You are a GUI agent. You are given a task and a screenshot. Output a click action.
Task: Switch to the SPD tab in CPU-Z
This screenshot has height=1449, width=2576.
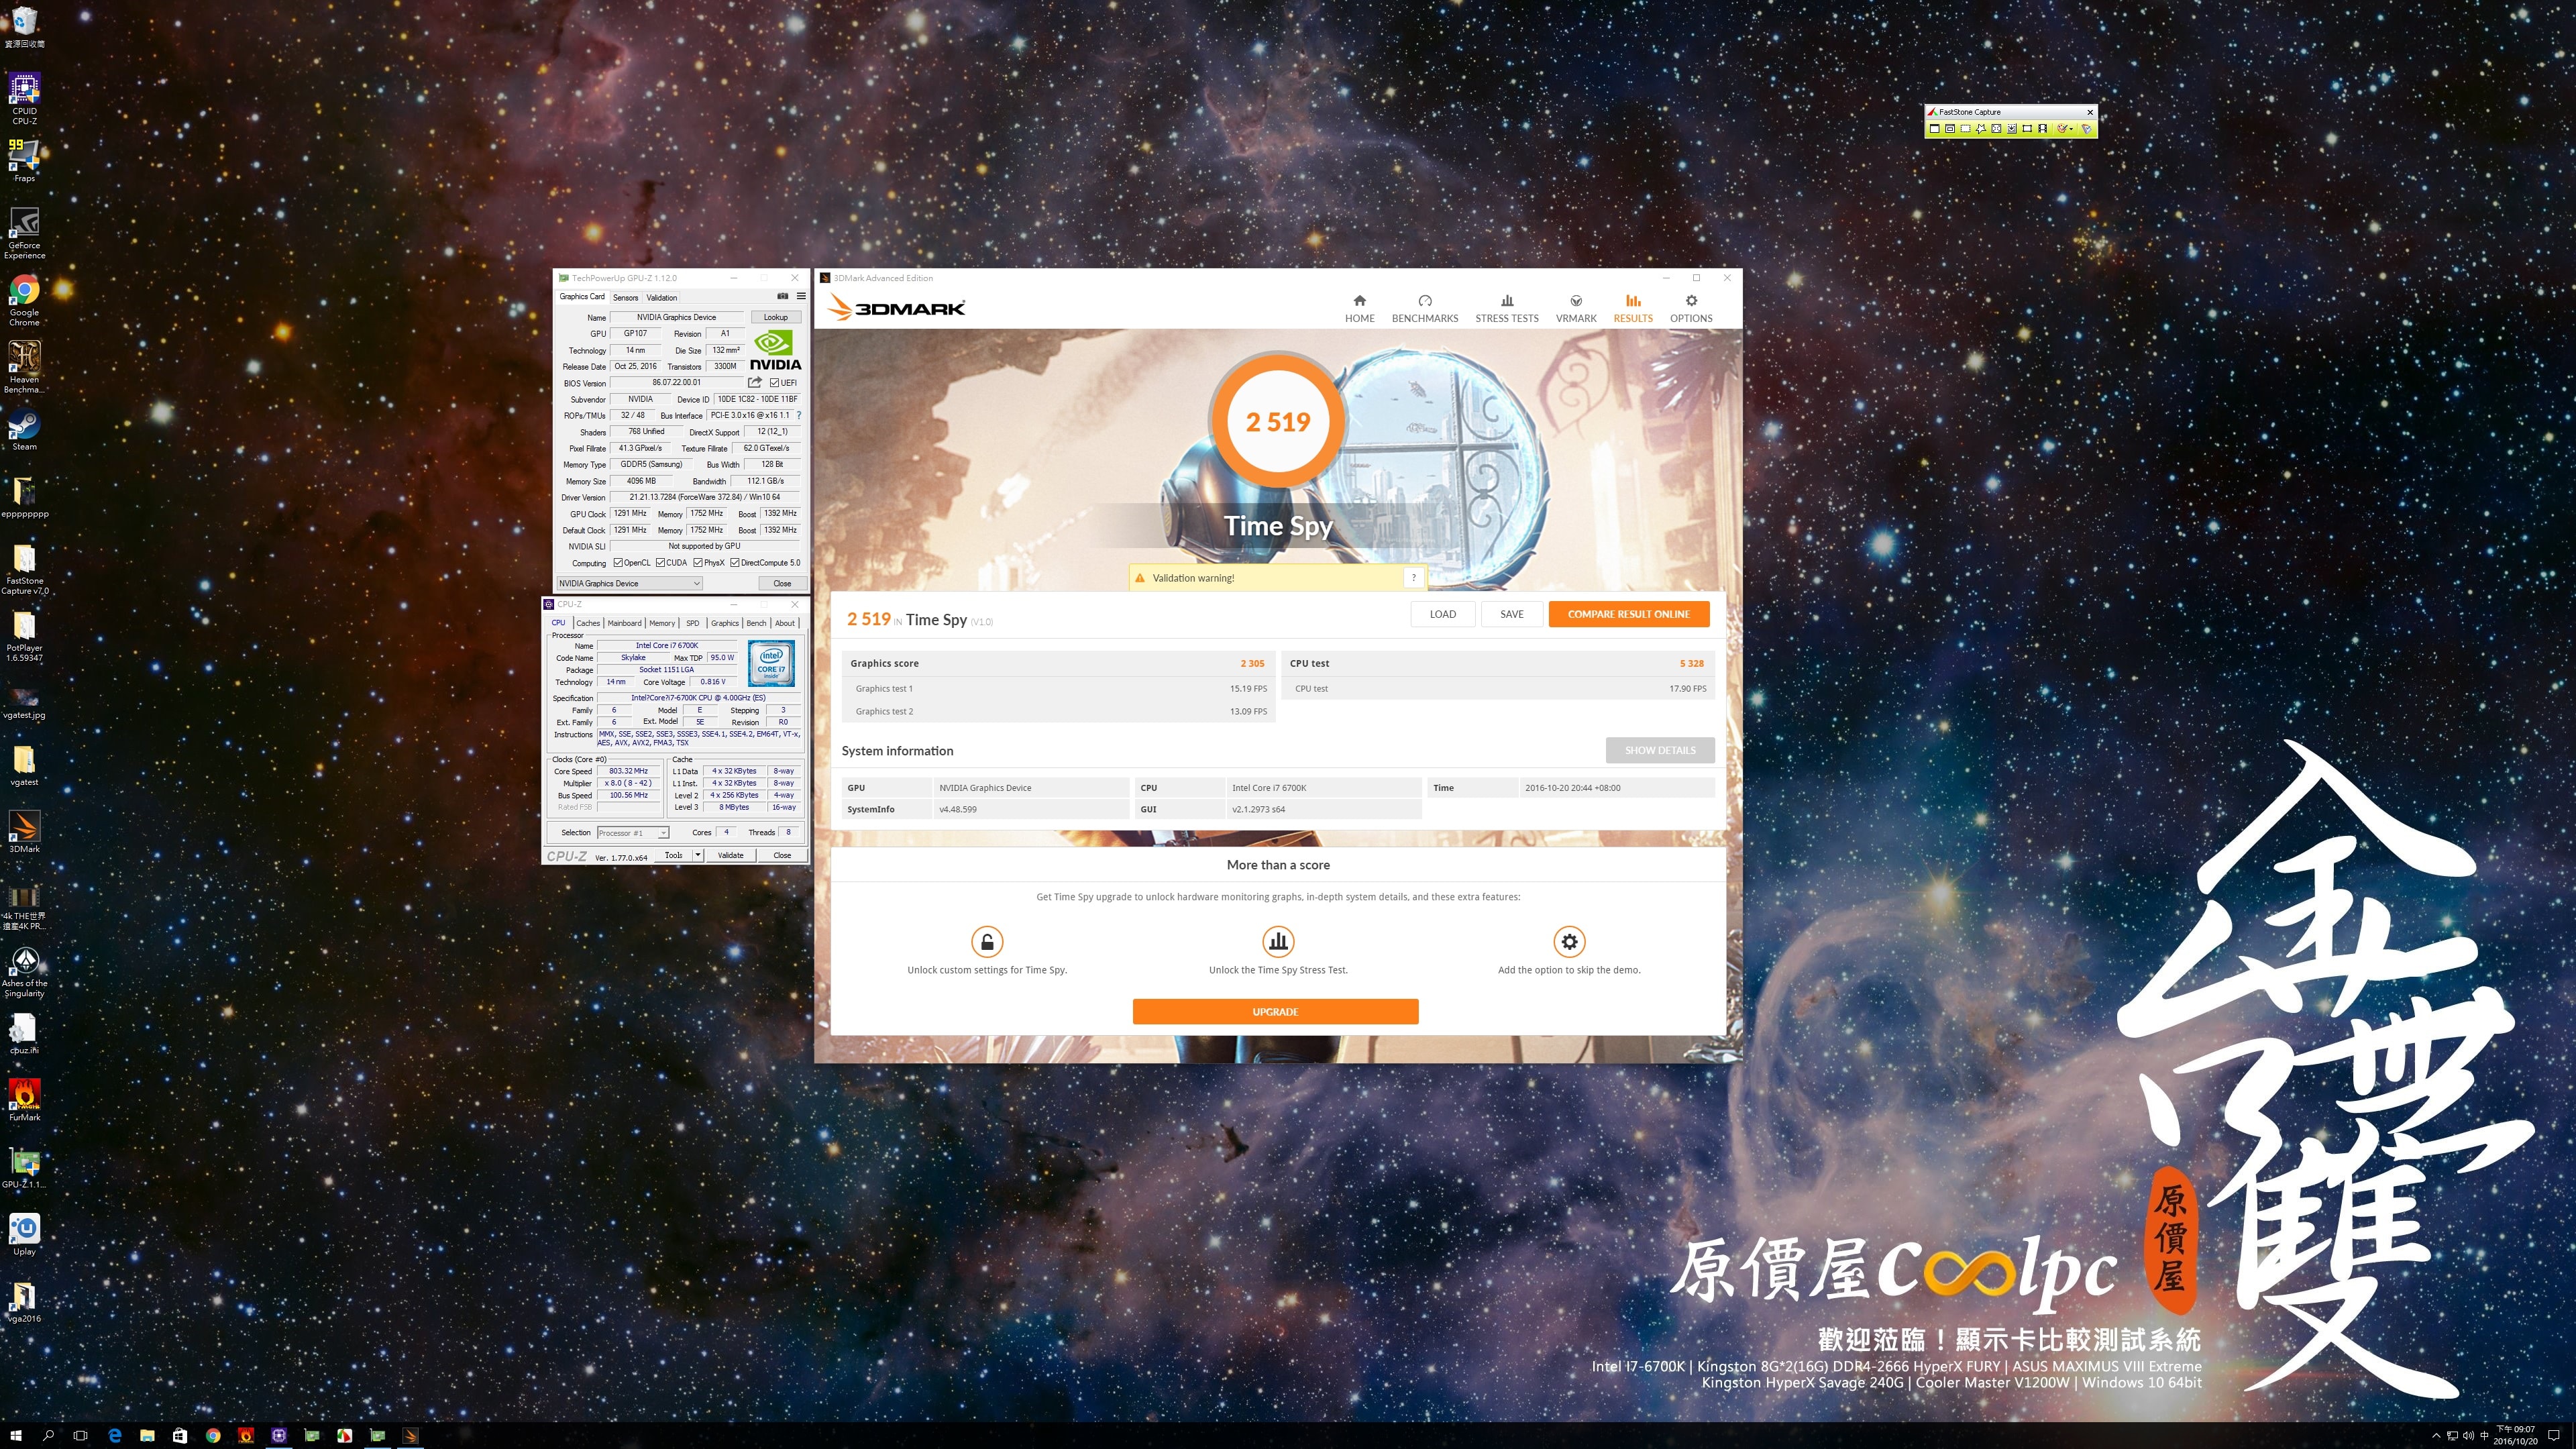(693, 623)
